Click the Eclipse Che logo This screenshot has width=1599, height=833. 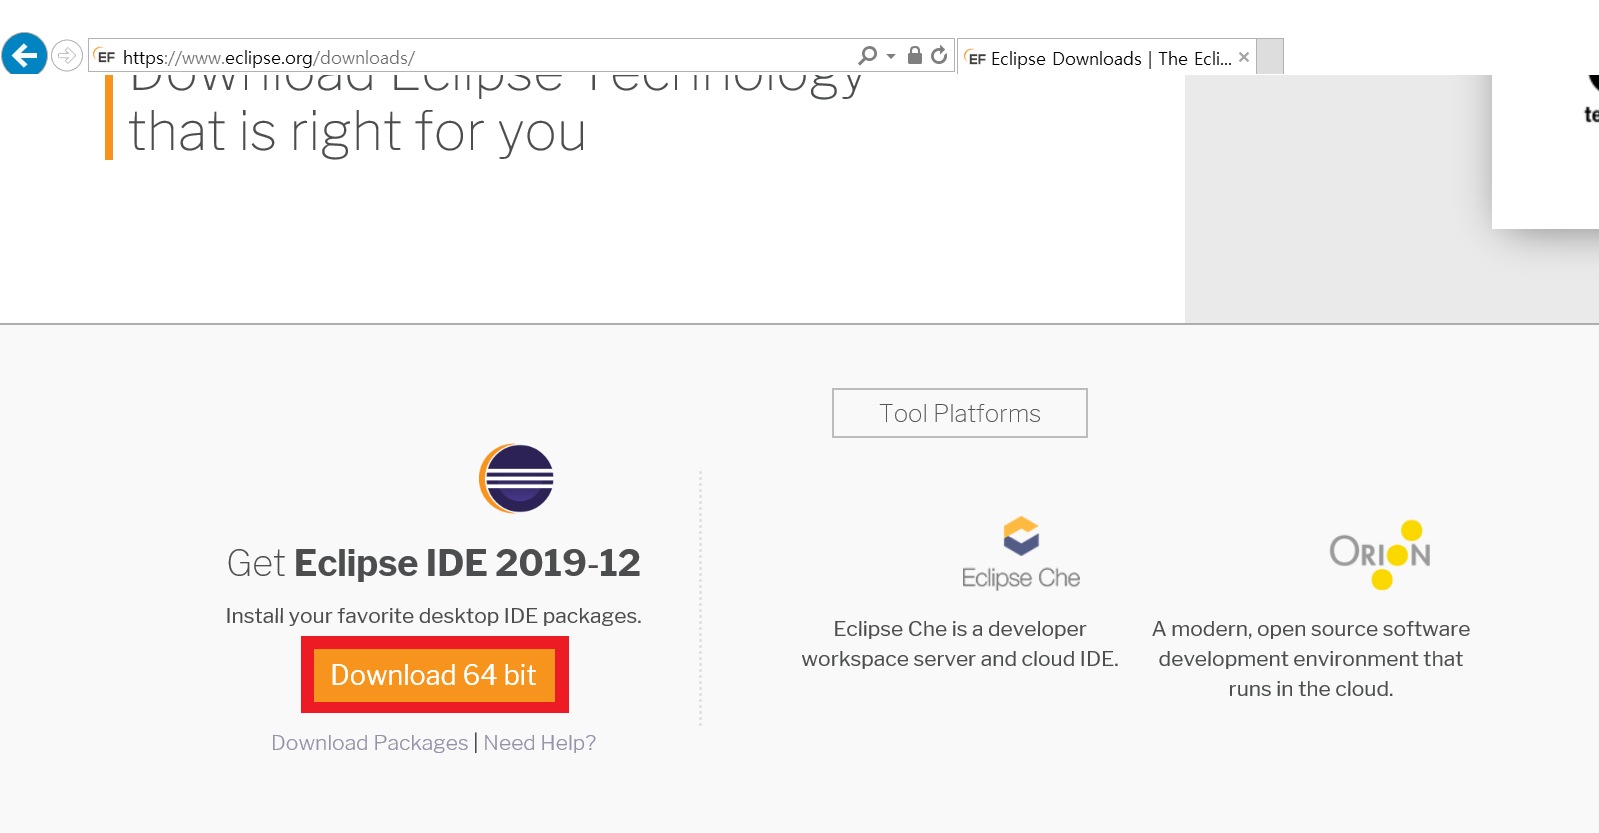pyautogui.click(x=1021, y=553)
